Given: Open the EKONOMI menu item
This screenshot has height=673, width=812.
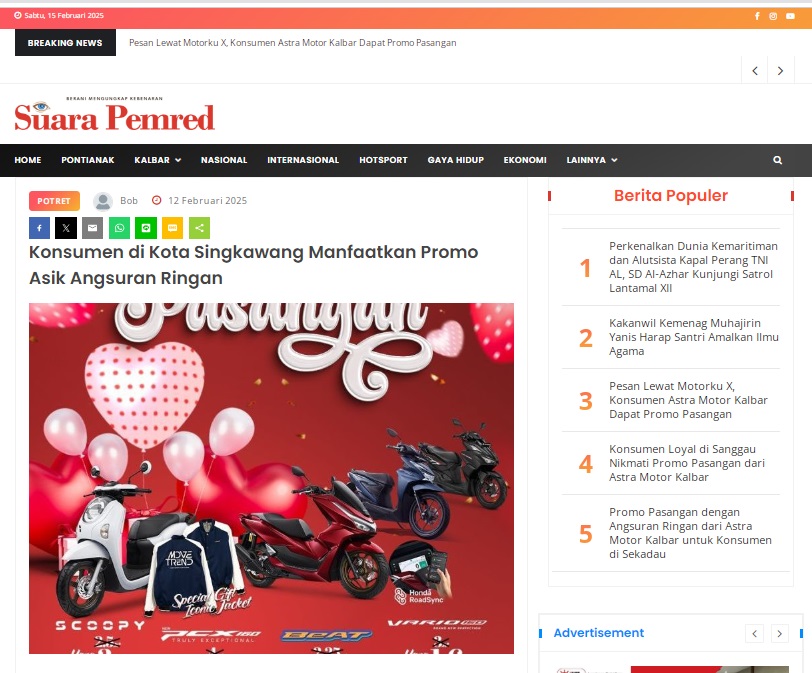Looking at the screenshot, I should click(525, 160).
